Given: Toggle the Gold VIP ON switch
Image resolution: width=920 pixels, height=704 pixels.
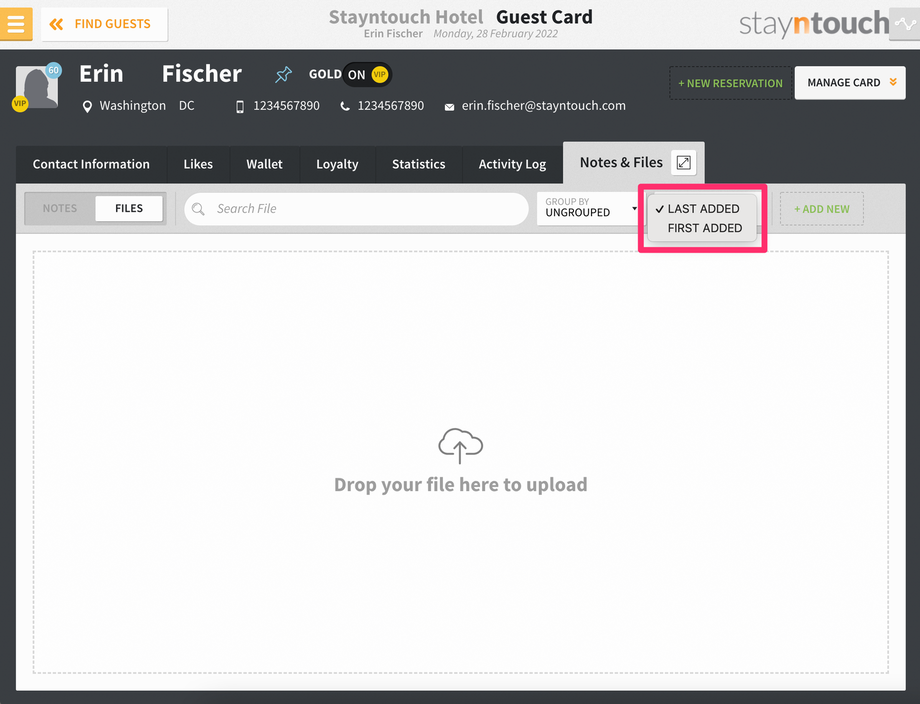Looking at the screenshot, I should tap(367, 75).
